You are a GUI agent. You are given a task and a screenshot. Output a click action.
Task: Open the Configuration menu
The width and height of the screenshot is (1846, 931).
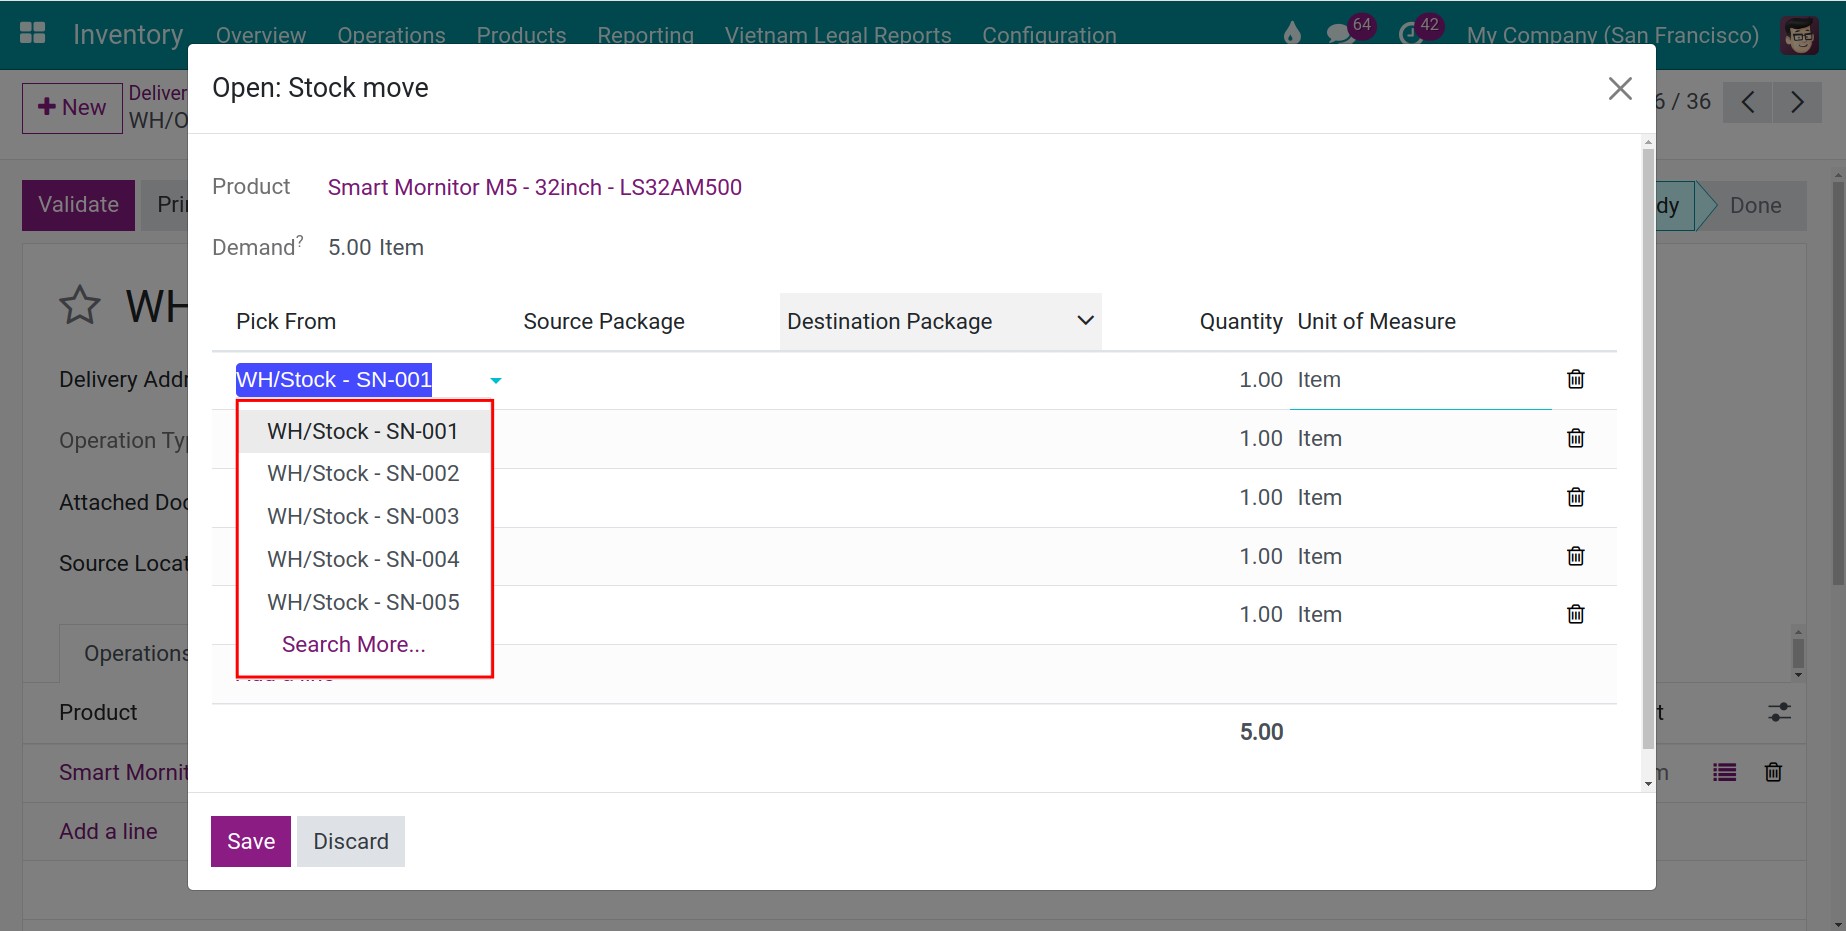click(1049, 35)
